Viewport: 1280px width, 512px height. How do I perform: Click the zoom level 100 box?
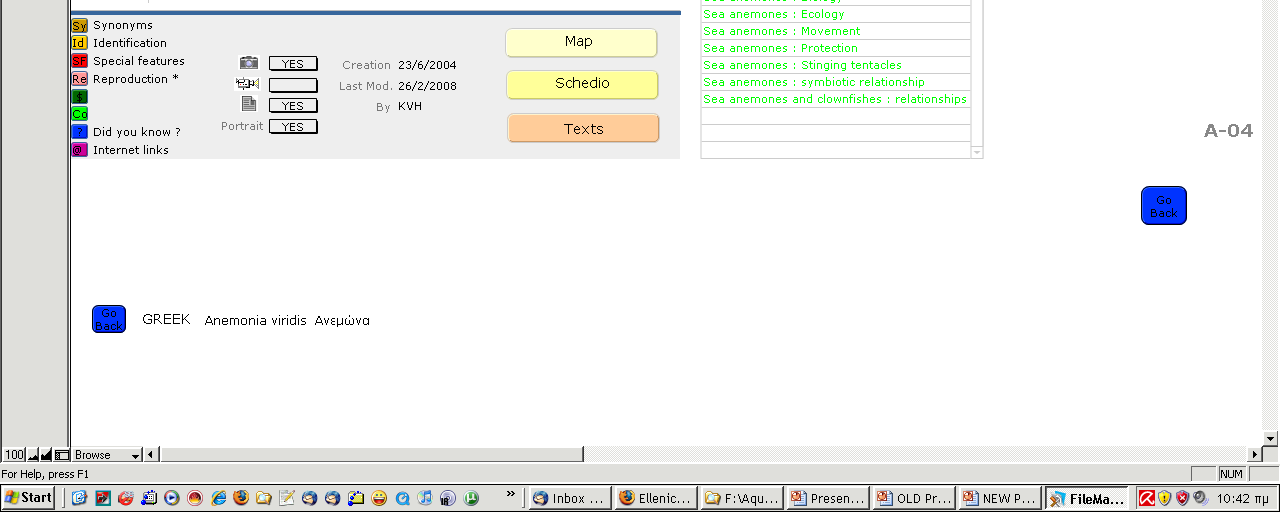[14, 455]
